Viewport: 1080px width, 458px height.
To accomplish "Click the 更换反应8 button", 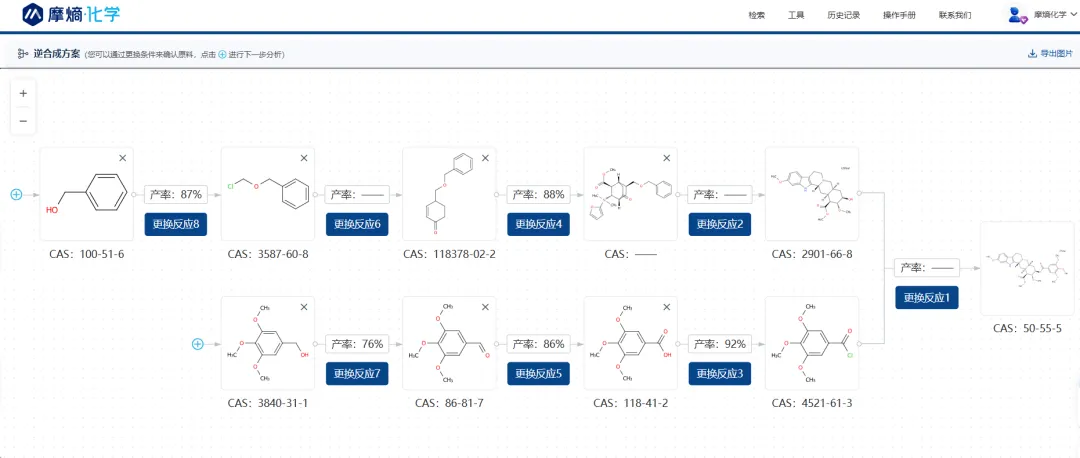I will pos(176,224).
